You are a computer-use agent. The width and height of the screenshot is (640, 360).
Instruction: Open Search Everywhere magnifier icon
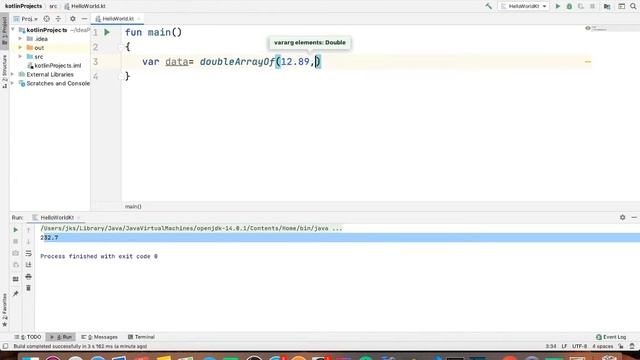[633, 6]
